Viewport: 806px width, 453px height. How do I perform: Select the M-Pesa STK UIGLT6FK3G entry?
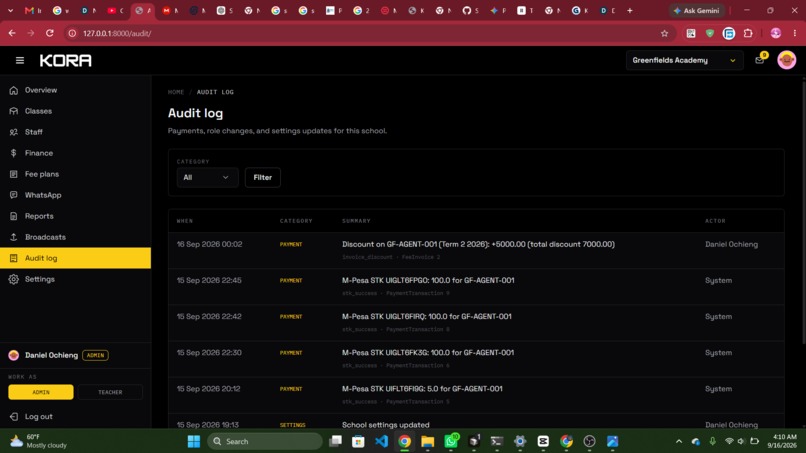pyautogui.click(x=428, y=352)
